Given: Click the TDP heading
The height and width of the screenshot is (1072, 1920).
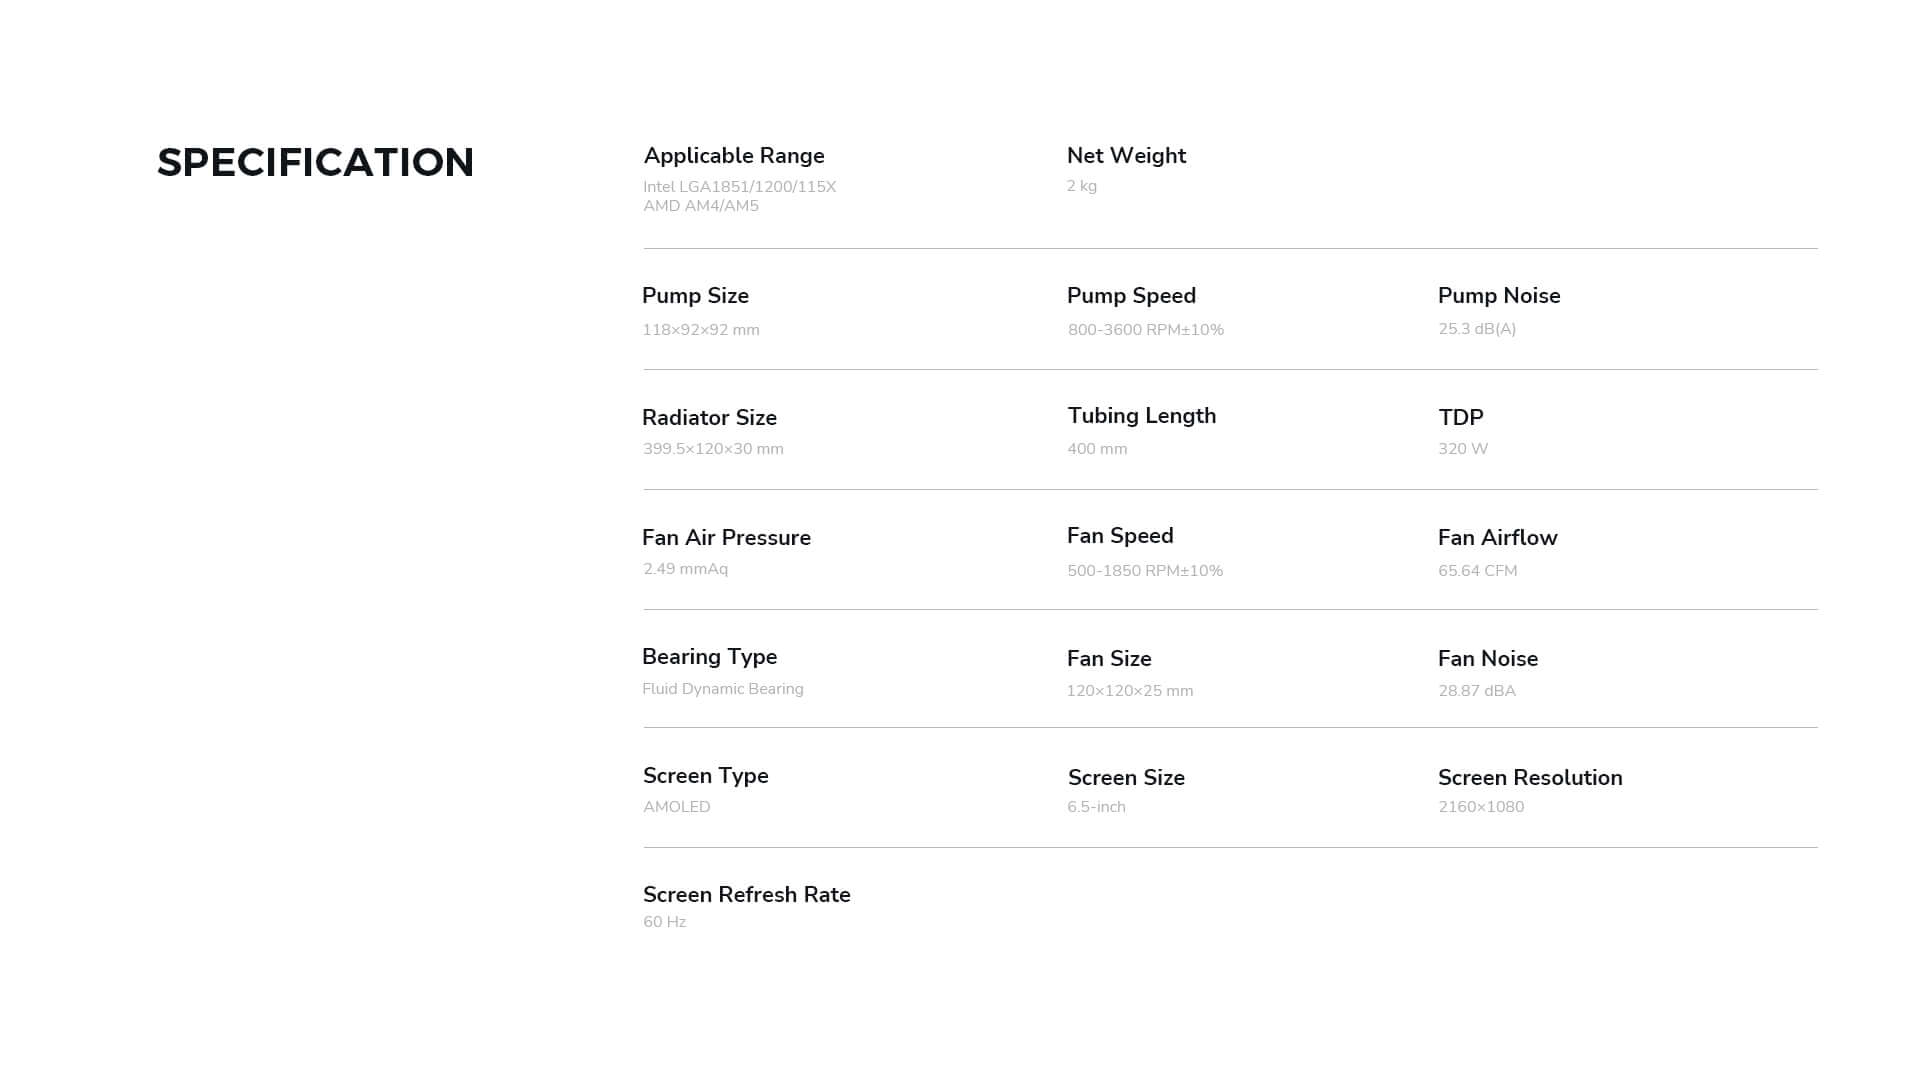Looking at the screenshot, I should 1460,418.
